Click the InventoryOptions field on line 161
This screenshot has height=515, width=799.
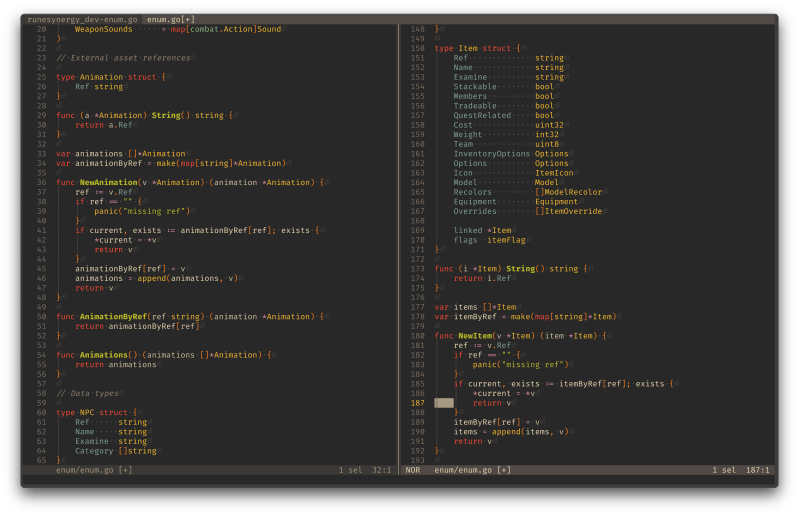pyautogui.click(x=492, y=154)
